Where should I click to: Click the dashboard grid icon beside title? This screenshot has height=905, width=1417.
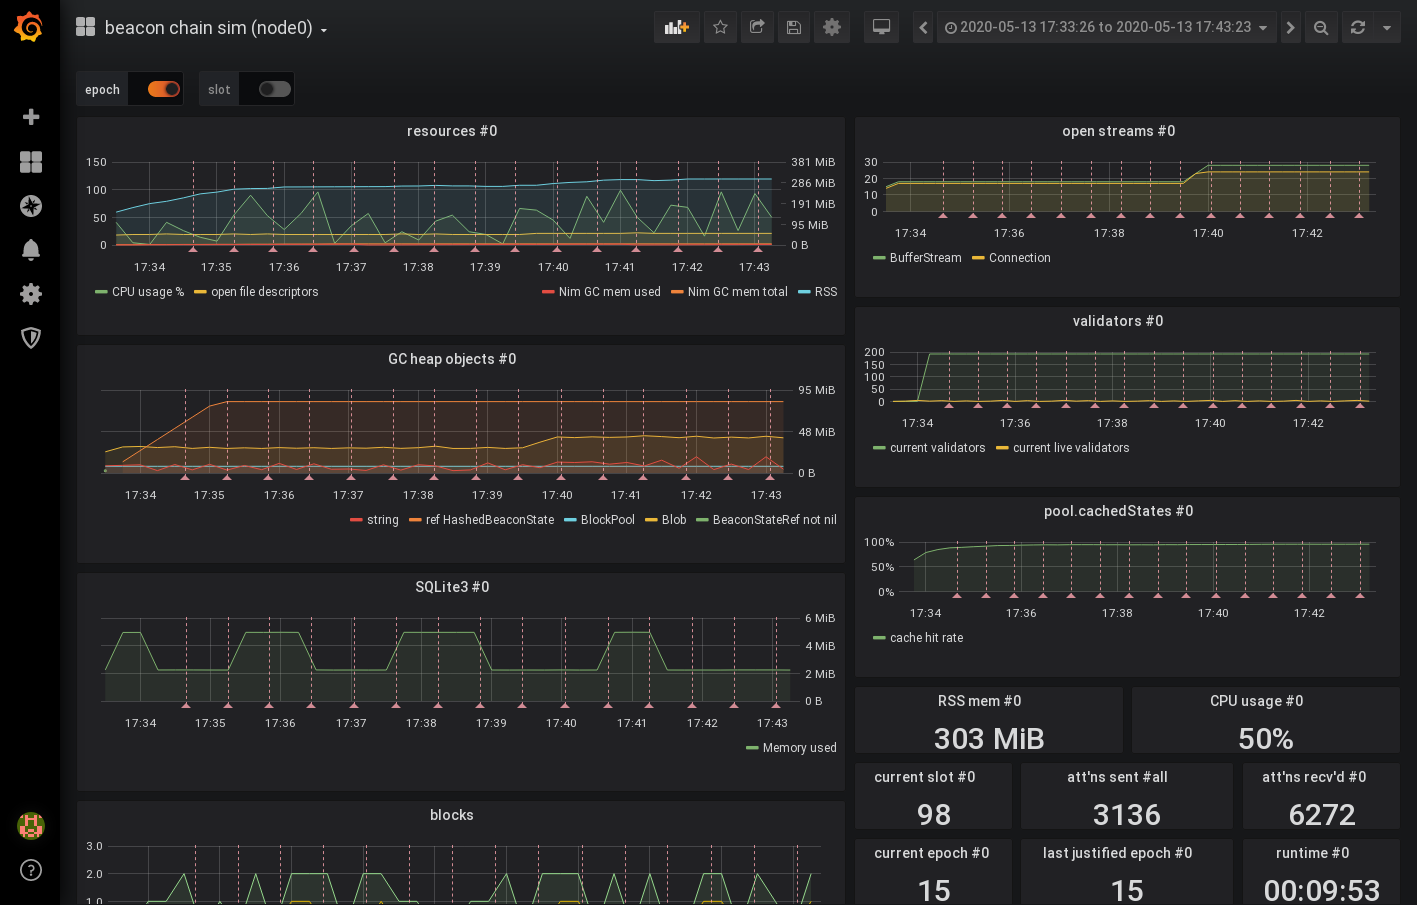point(86,27)
